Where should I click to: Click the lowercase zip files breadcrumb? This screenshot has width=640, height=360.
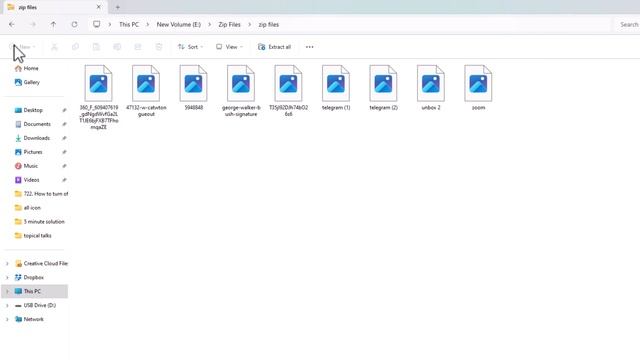coord(269,24)
